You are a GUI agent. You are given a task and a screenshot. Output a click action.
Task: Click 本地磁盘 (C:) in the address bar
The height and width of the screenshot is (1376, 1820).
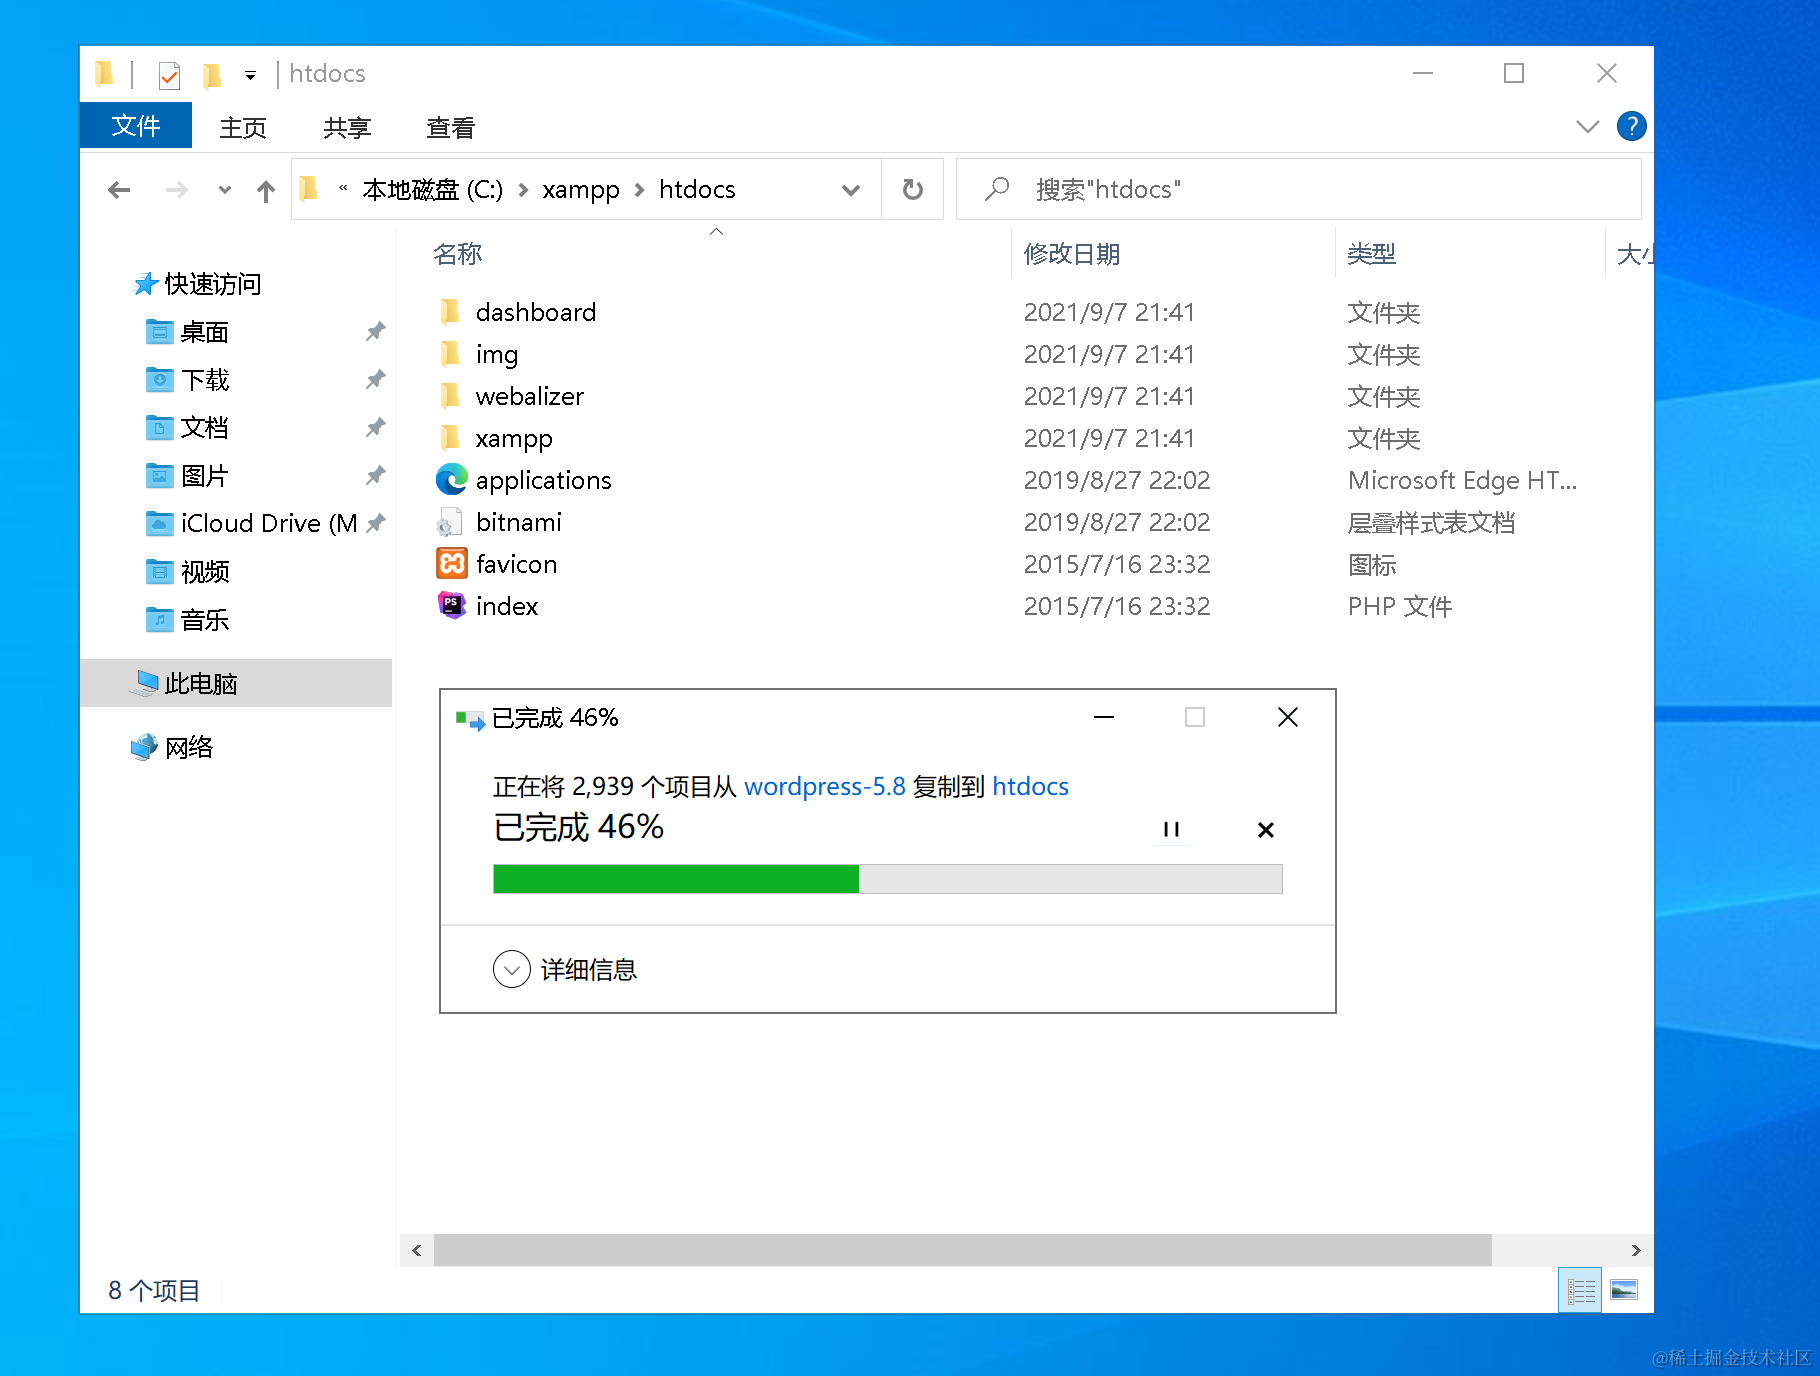click(x=432, y=190)
